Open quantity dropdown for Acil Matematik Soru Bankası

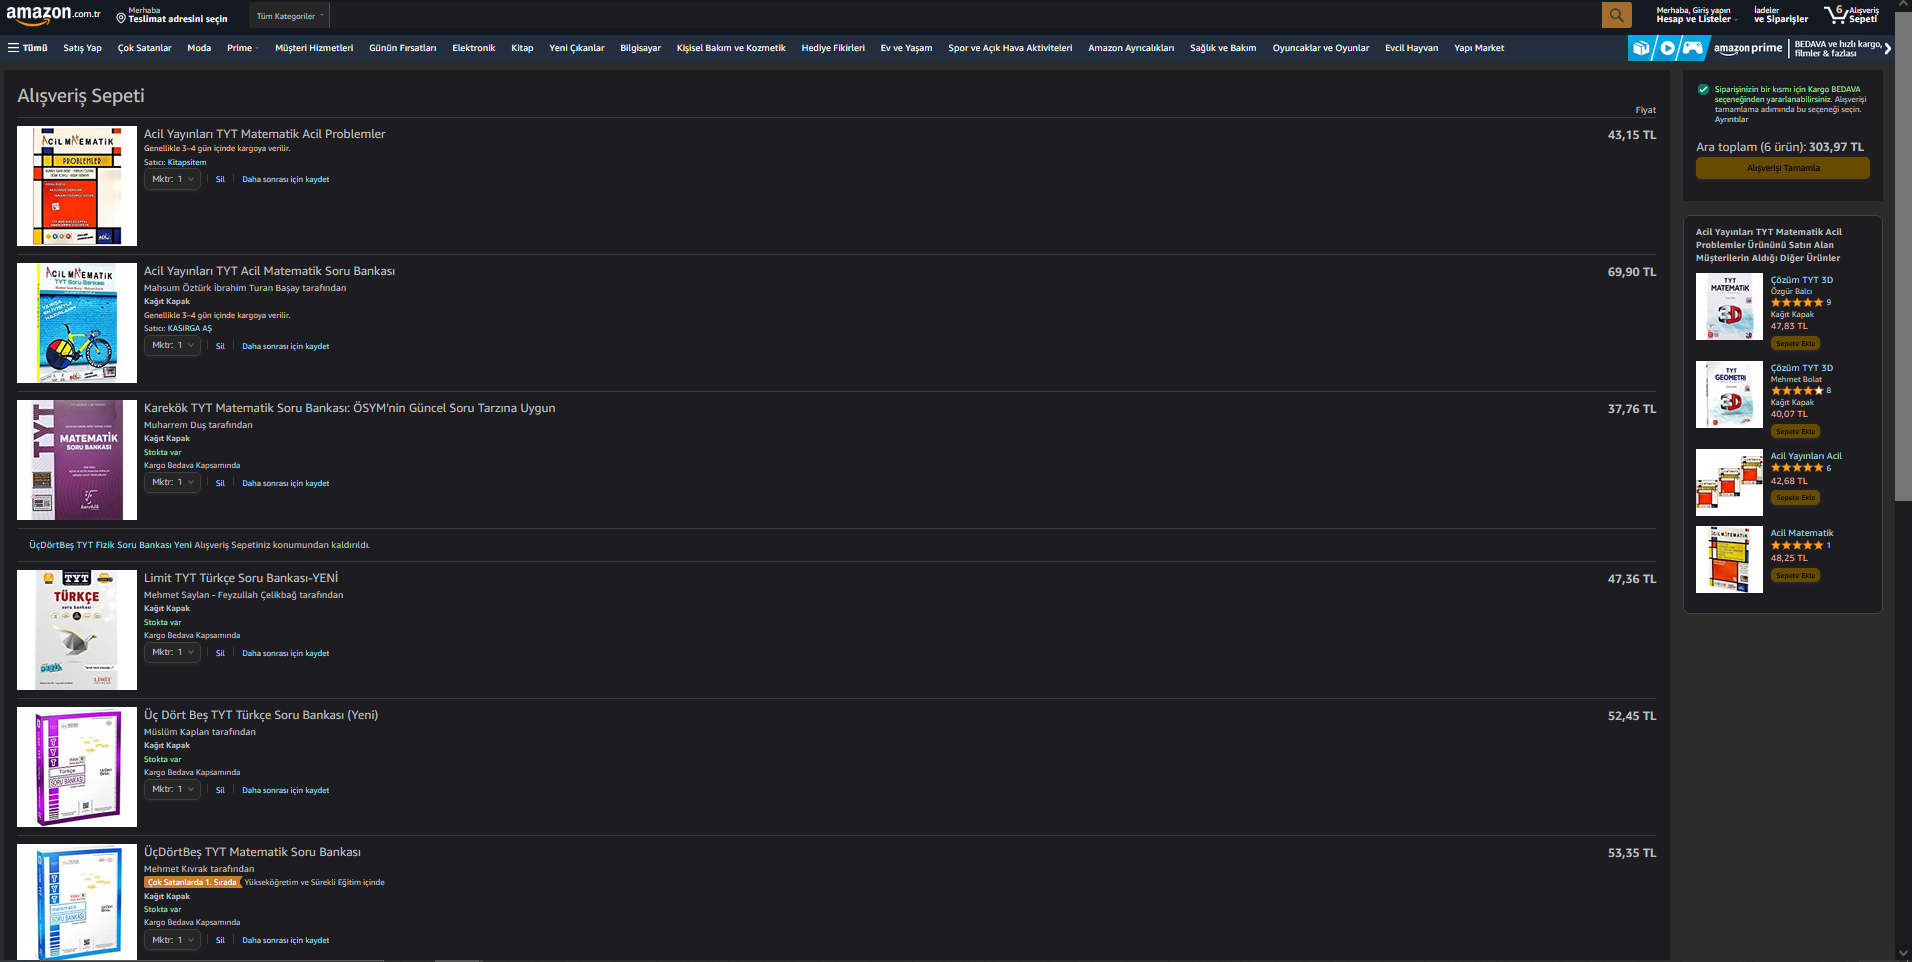coord(173,345)
